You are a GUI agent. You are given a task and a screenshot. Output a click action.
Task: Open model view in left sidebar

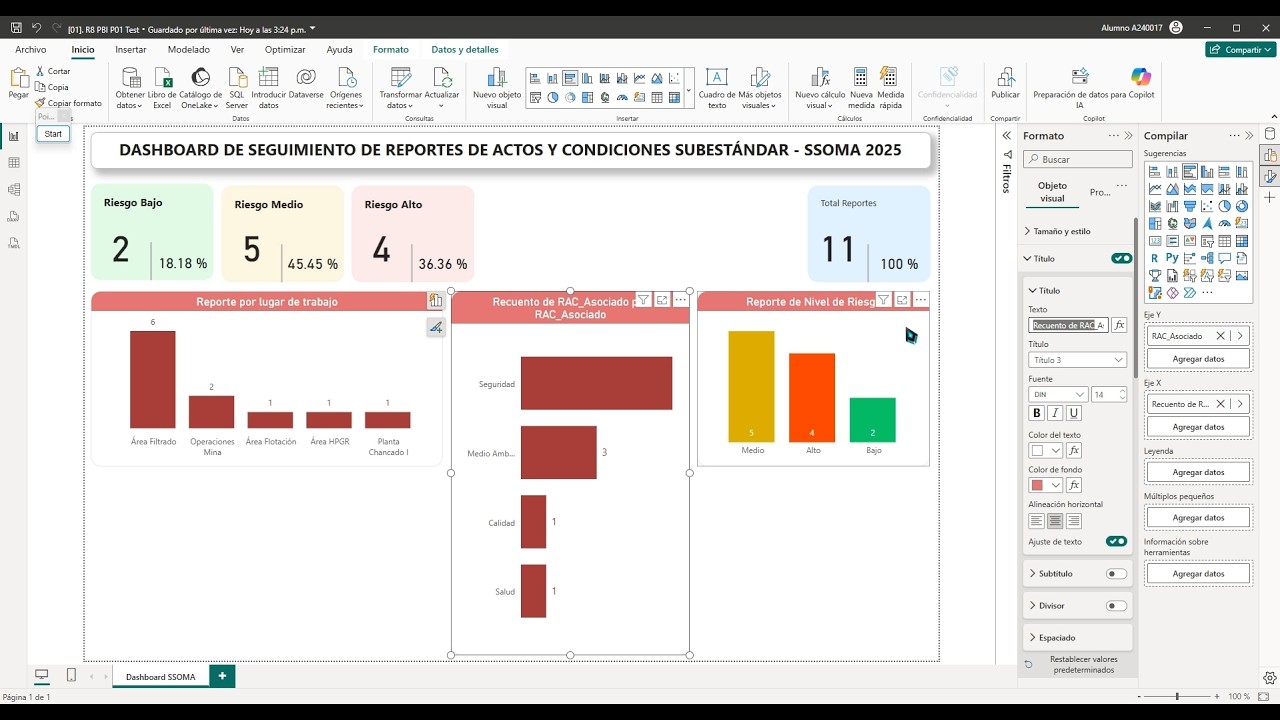coord(14,190)
